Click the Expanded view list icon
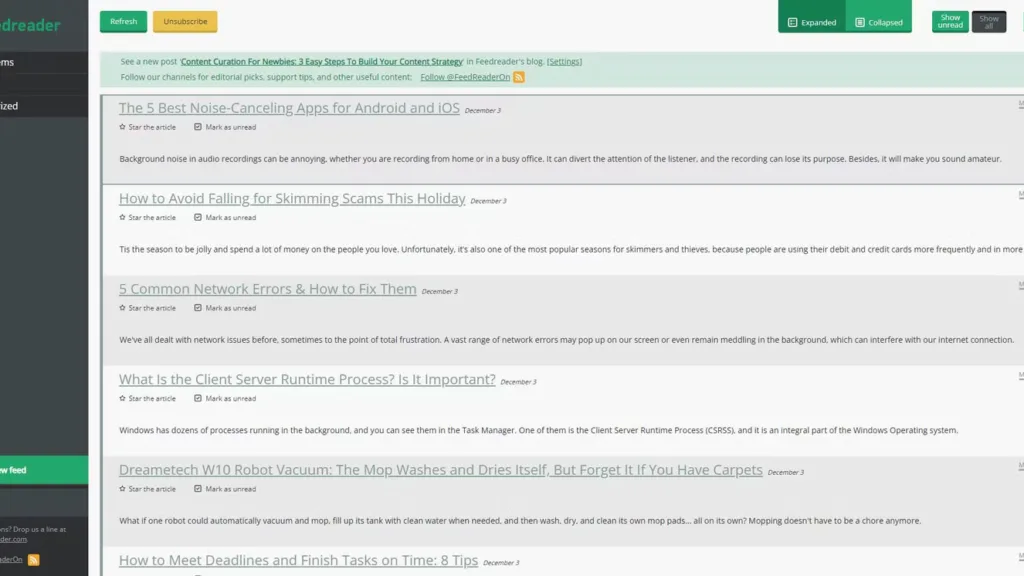The height and width of the screenshot is (576, 1024). pyautogui.click(x=792, y=22)
